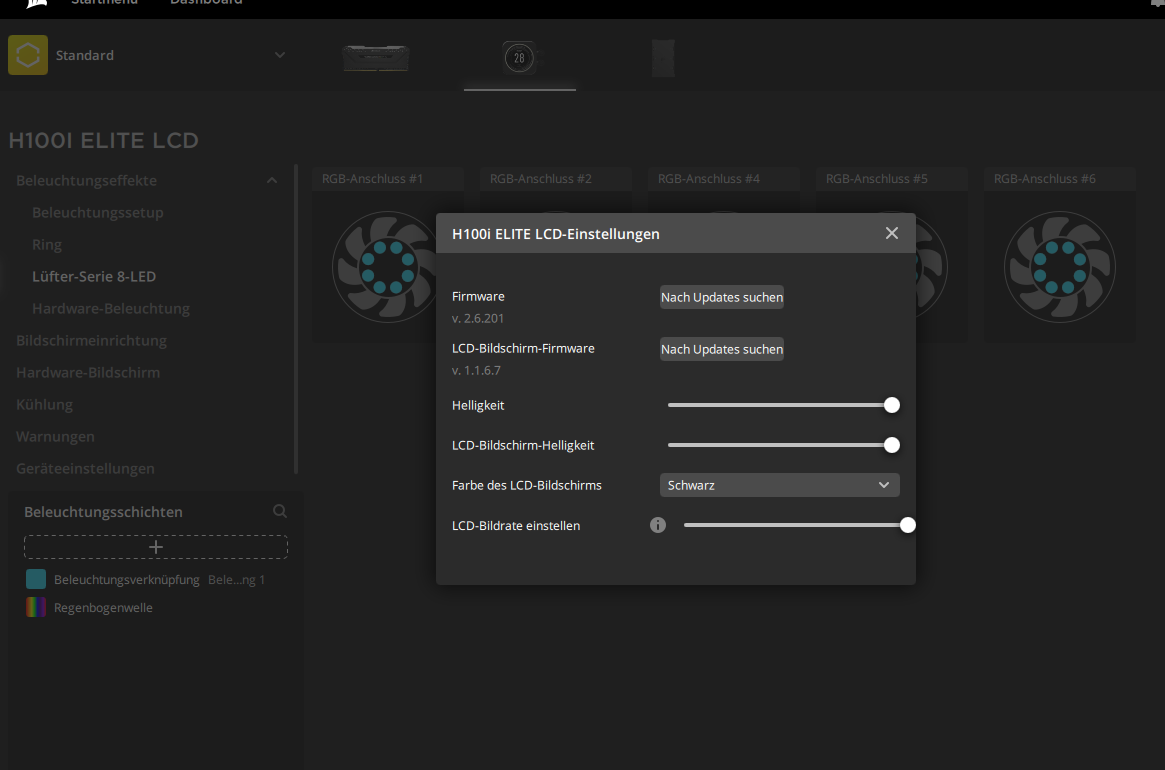Close the H100i ELITE LCD-Einstellungen dialog
The height and width of the screenshot is (770, 1165).
click(x=892, y=233)
